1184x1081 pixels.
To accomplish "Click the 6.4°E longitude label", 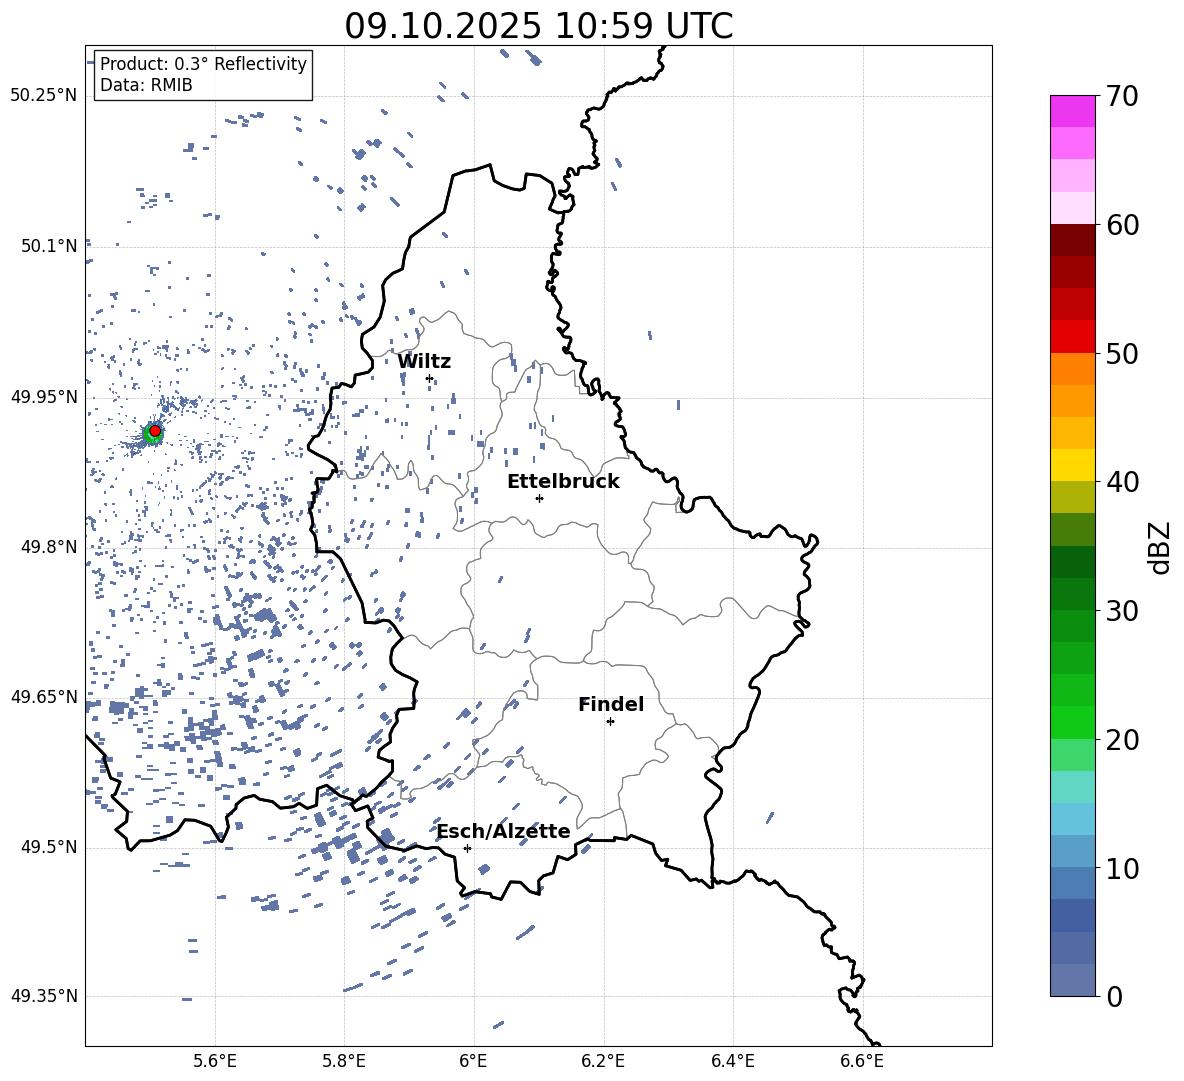I will 732,1061.
